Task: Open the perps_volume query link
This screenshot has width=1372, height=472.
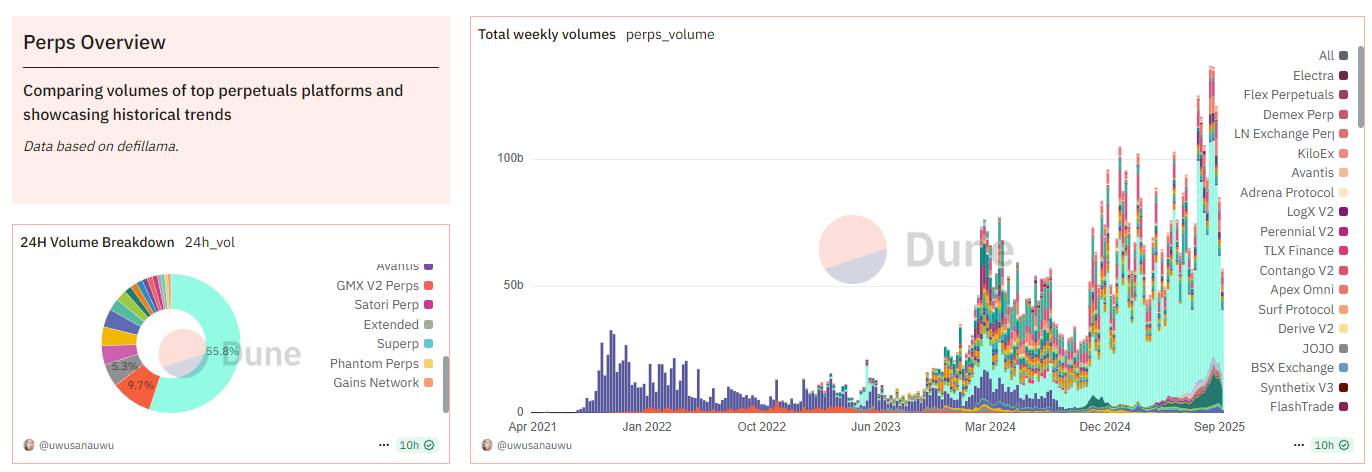Action: point(670,34)
